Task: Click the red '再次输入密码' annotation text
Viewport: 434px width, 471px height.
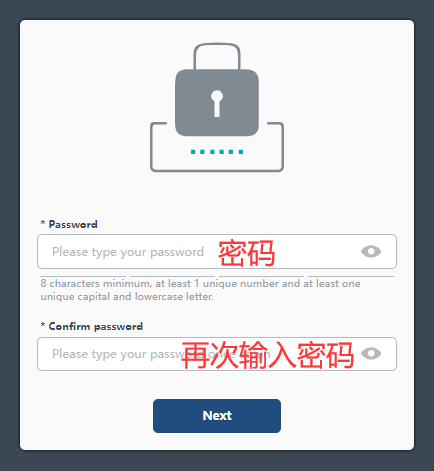Action: pyautogui.click(x=268, y=355)
